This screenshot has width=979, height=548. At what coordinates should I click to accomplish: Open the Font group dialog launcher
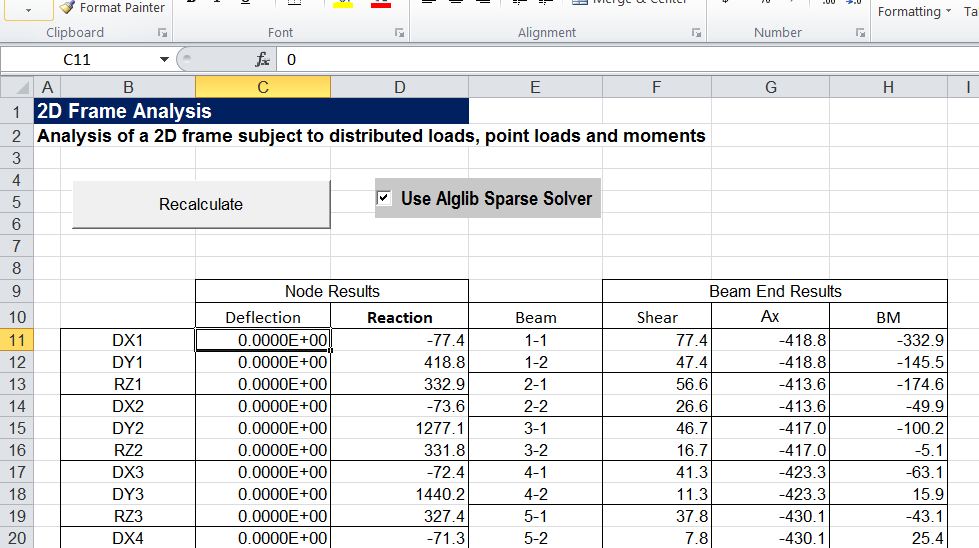coord(399,33)
